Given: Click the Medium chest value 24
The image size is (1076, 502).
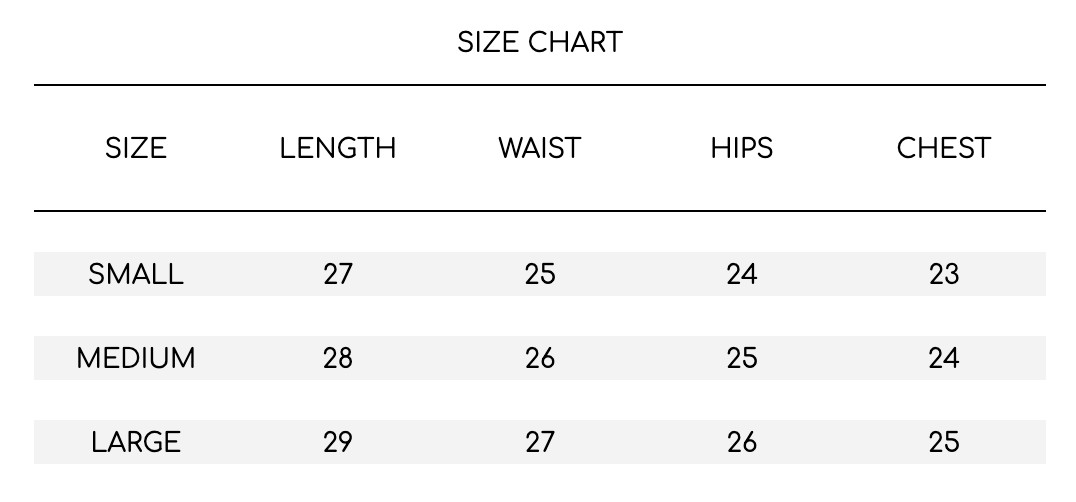Looking at the screenshot, I should 944,359.
